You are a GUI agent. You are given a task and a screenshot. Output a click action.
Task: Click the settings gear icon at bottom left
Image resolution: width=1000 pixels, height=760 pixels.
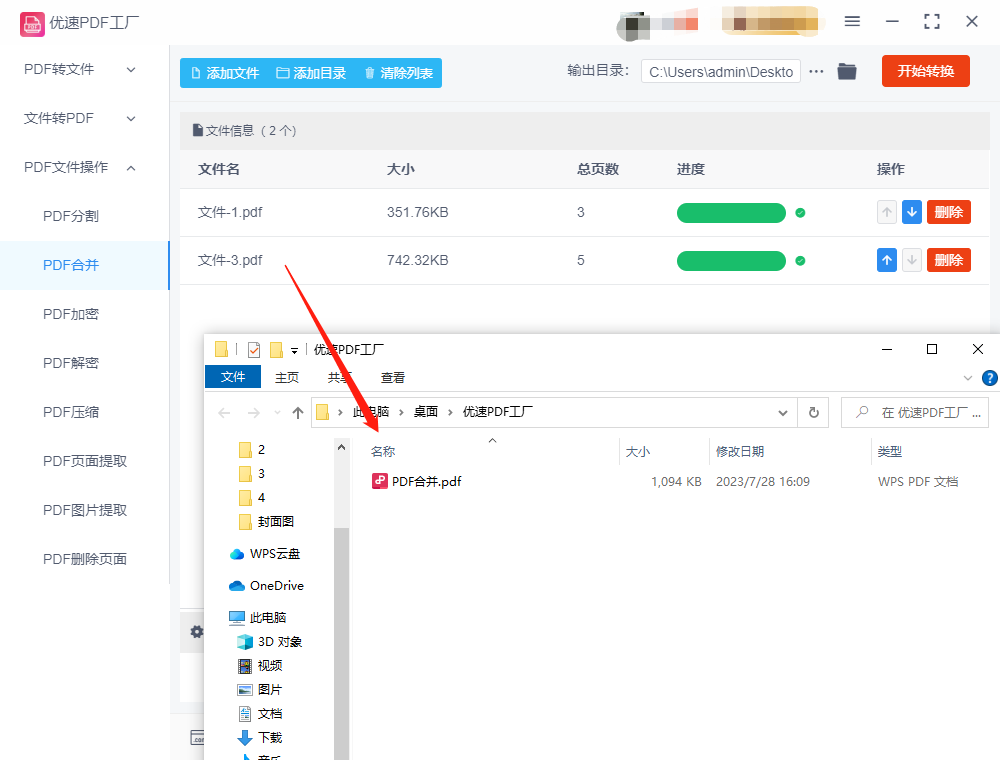tap(196, 632)
